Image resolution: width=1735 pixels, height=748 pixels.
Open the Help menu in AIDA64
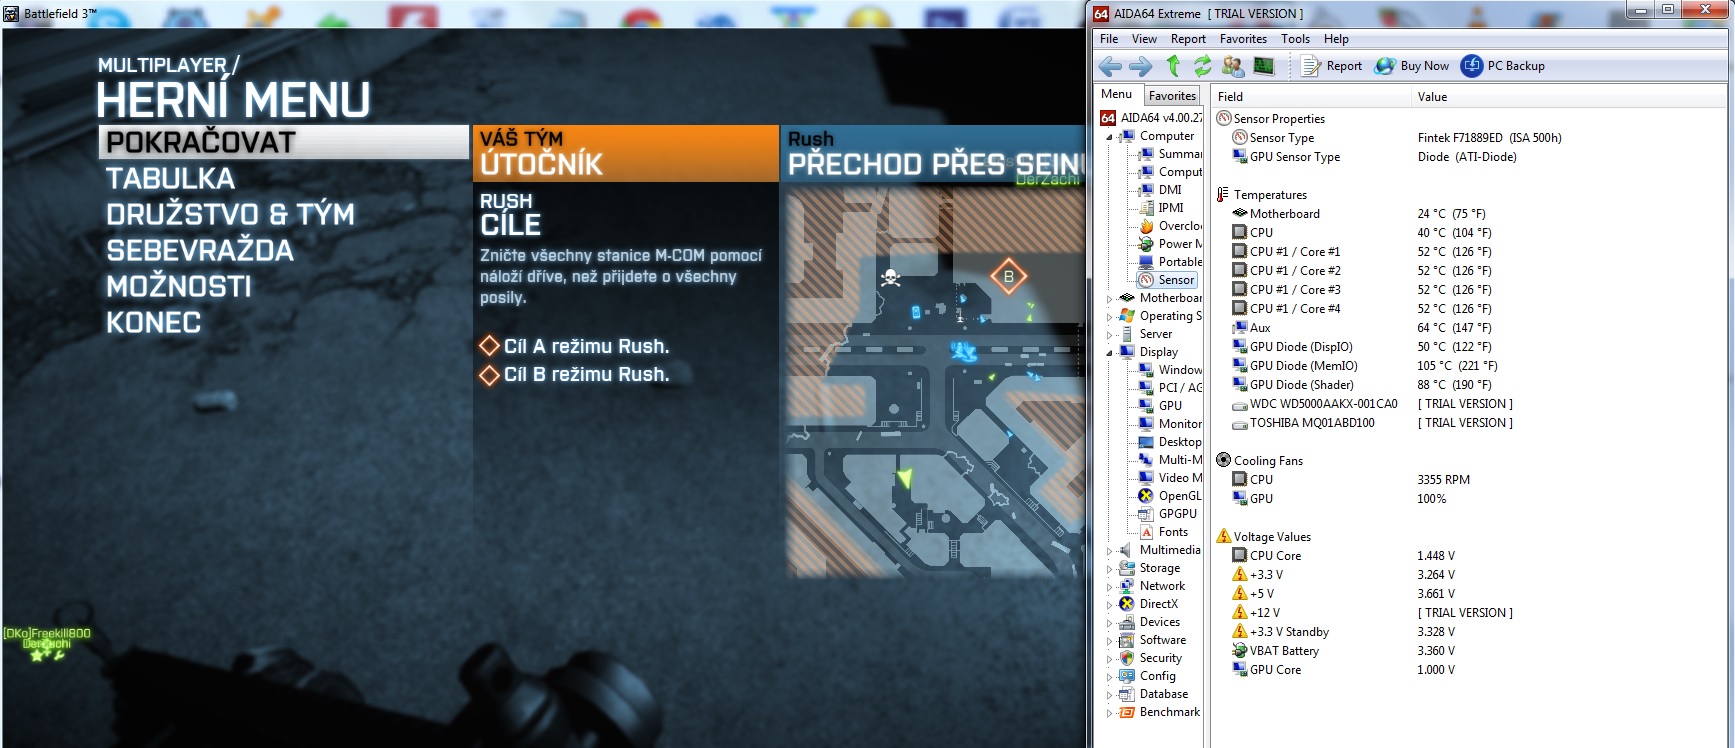pos(1336,39)
